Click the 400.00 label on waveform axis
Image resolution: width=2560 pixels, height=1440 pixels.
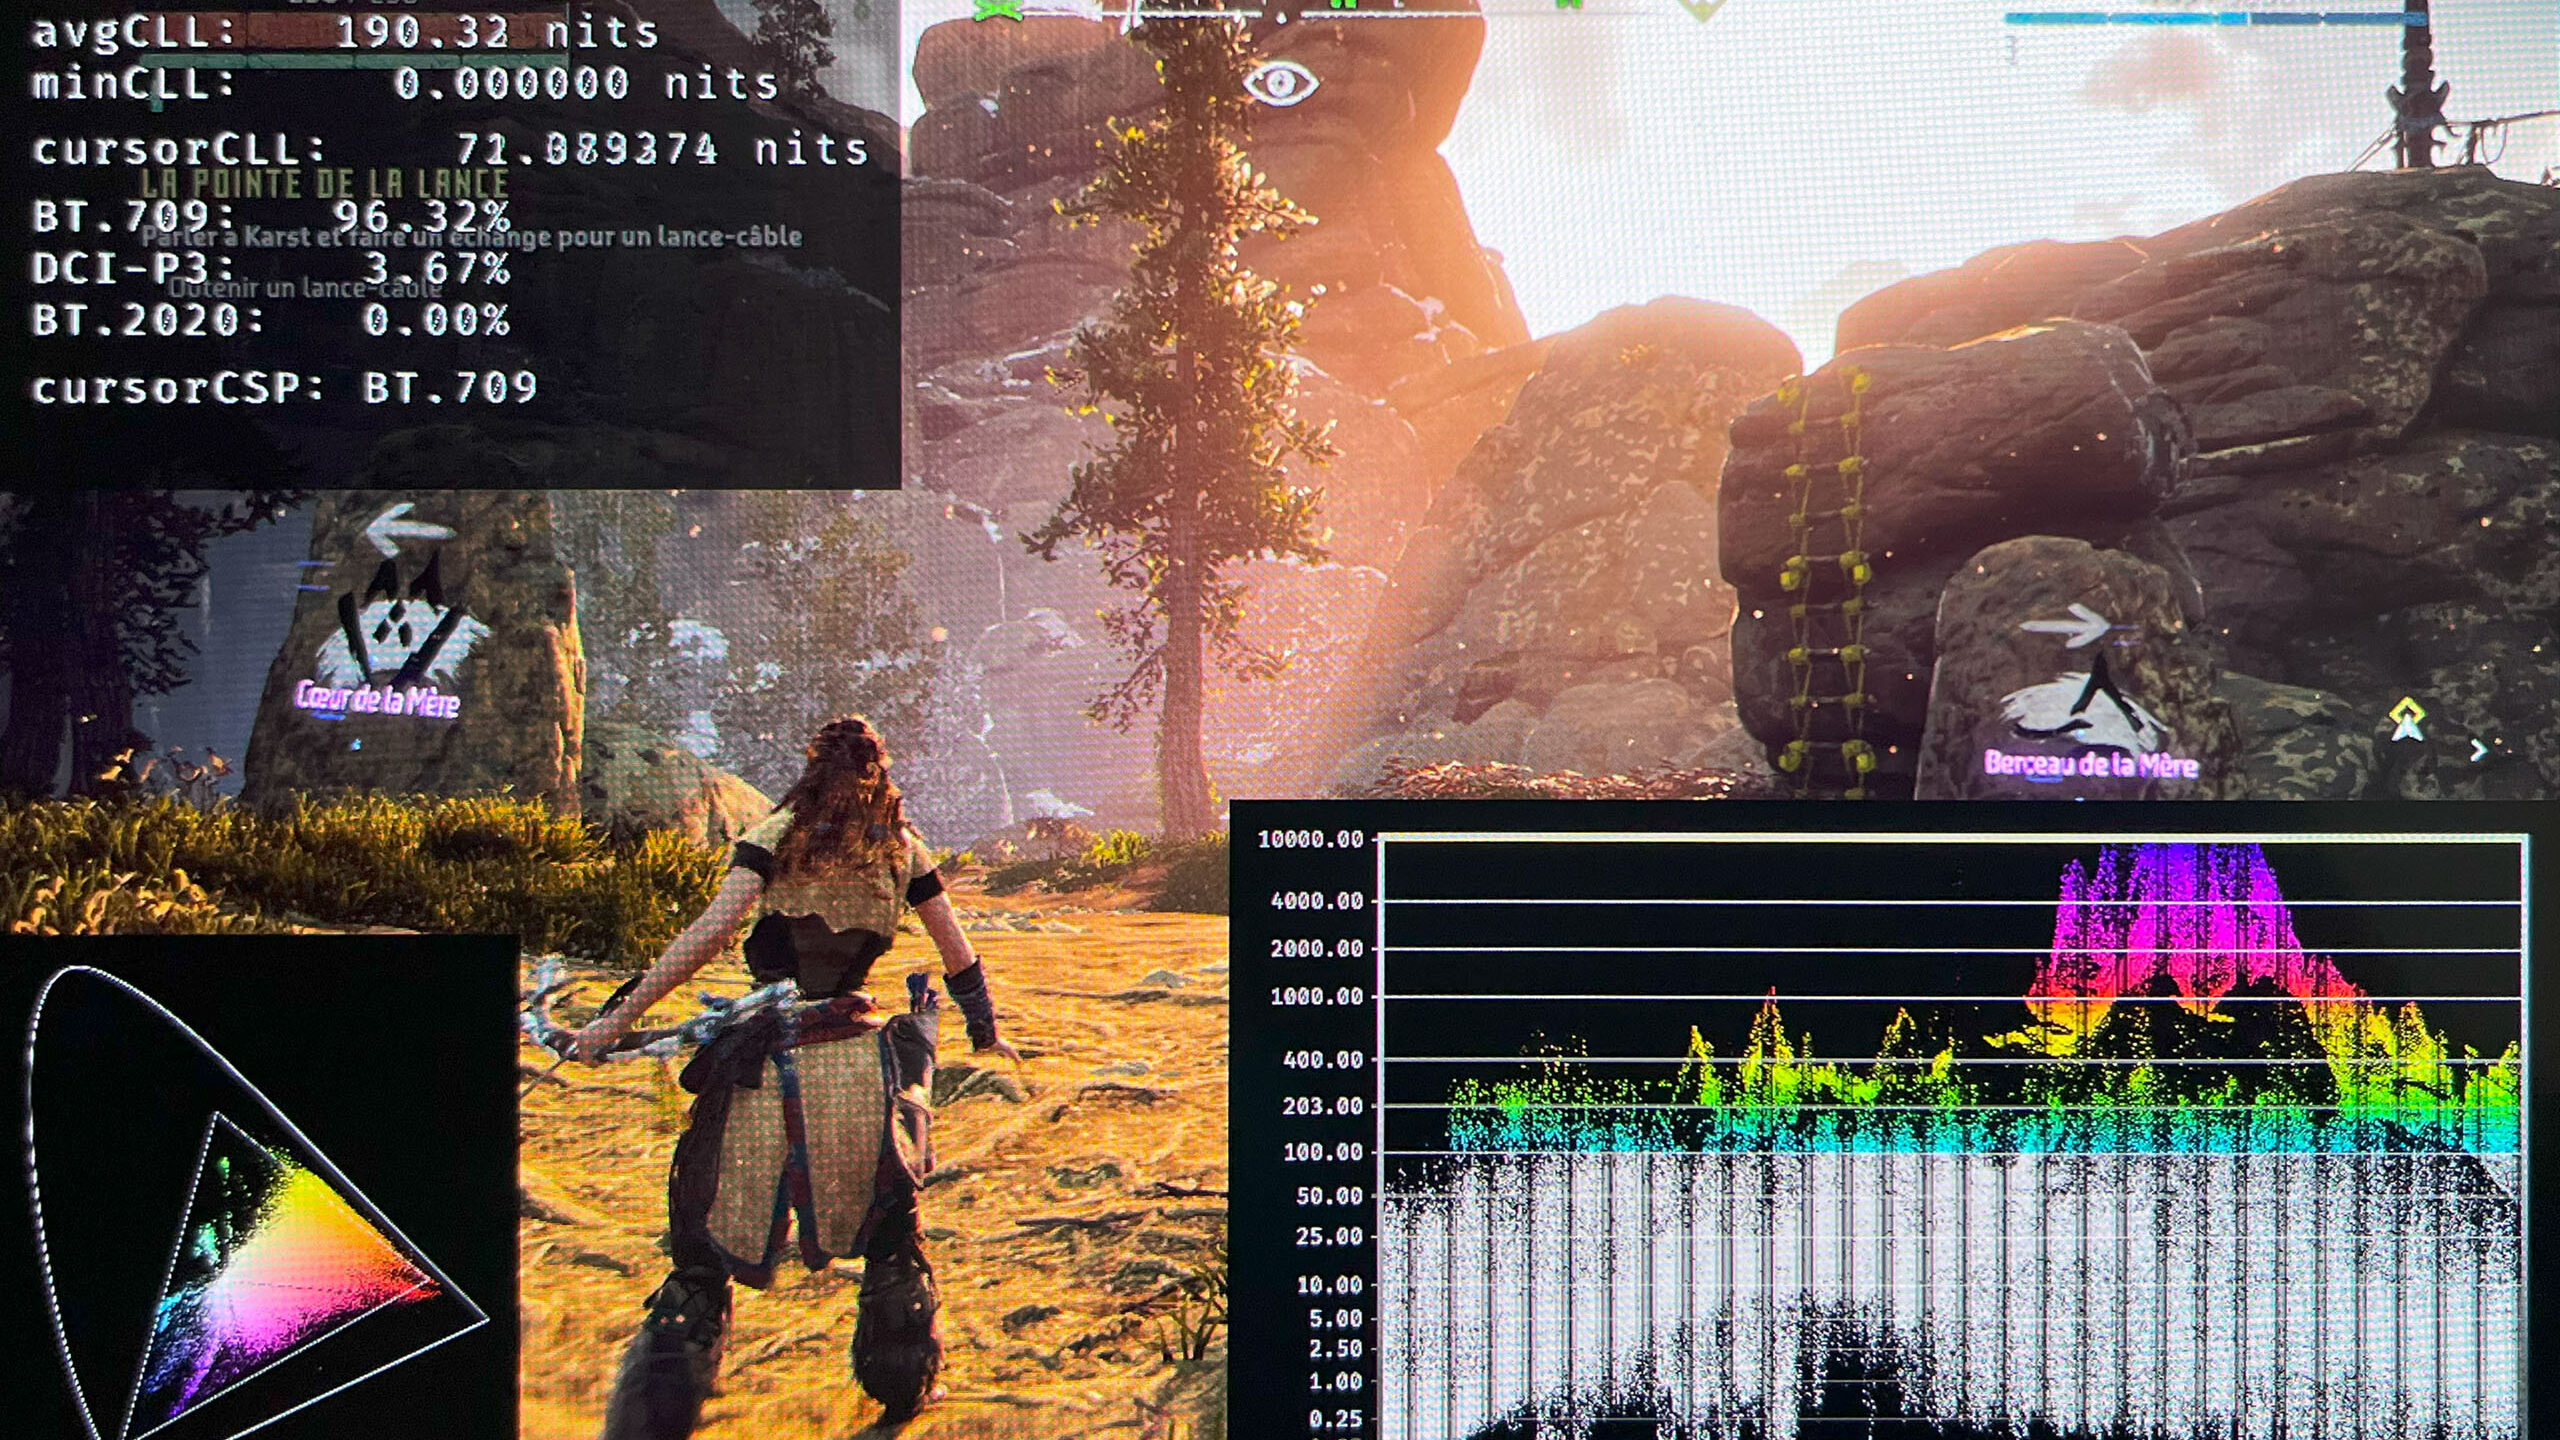1323,1059
